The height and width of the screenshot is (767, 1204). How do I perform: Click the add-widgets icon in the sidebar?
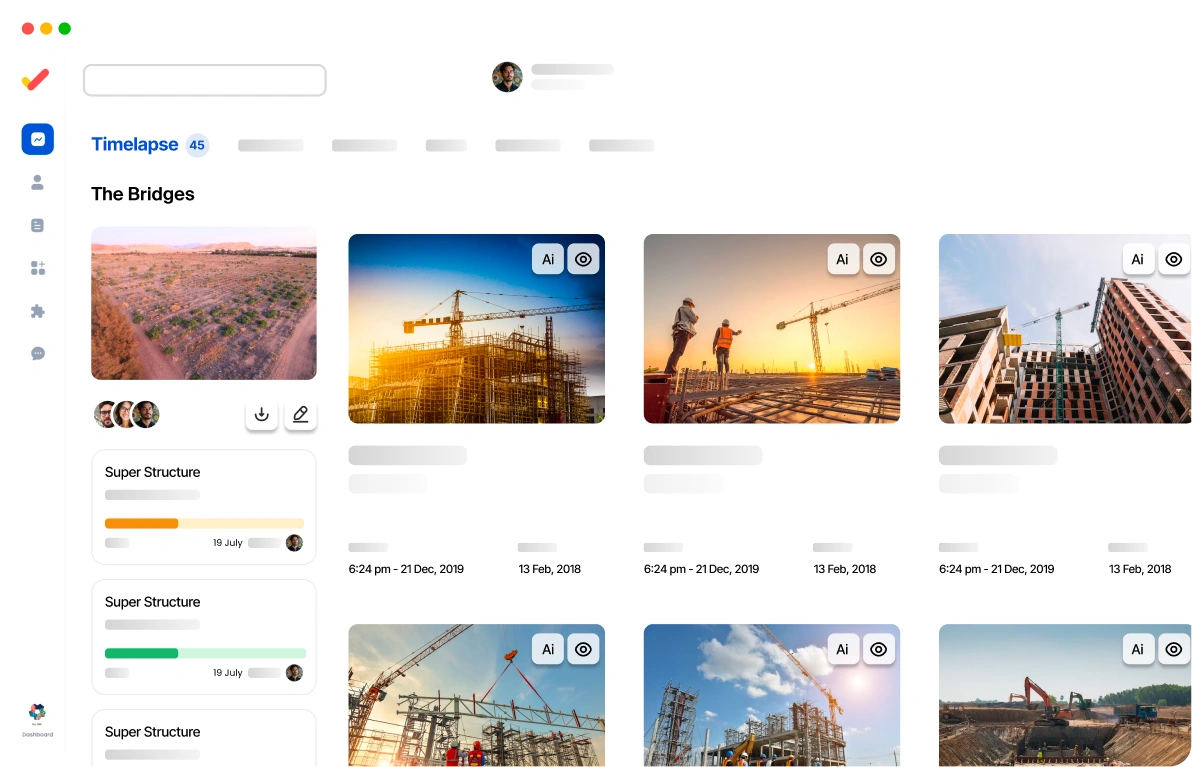37,268
